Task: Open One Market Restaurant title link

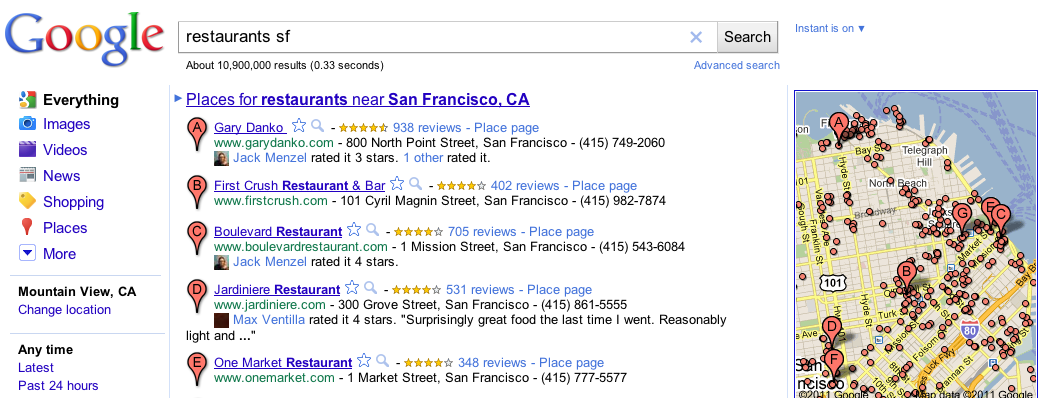Action: point(283,362)
